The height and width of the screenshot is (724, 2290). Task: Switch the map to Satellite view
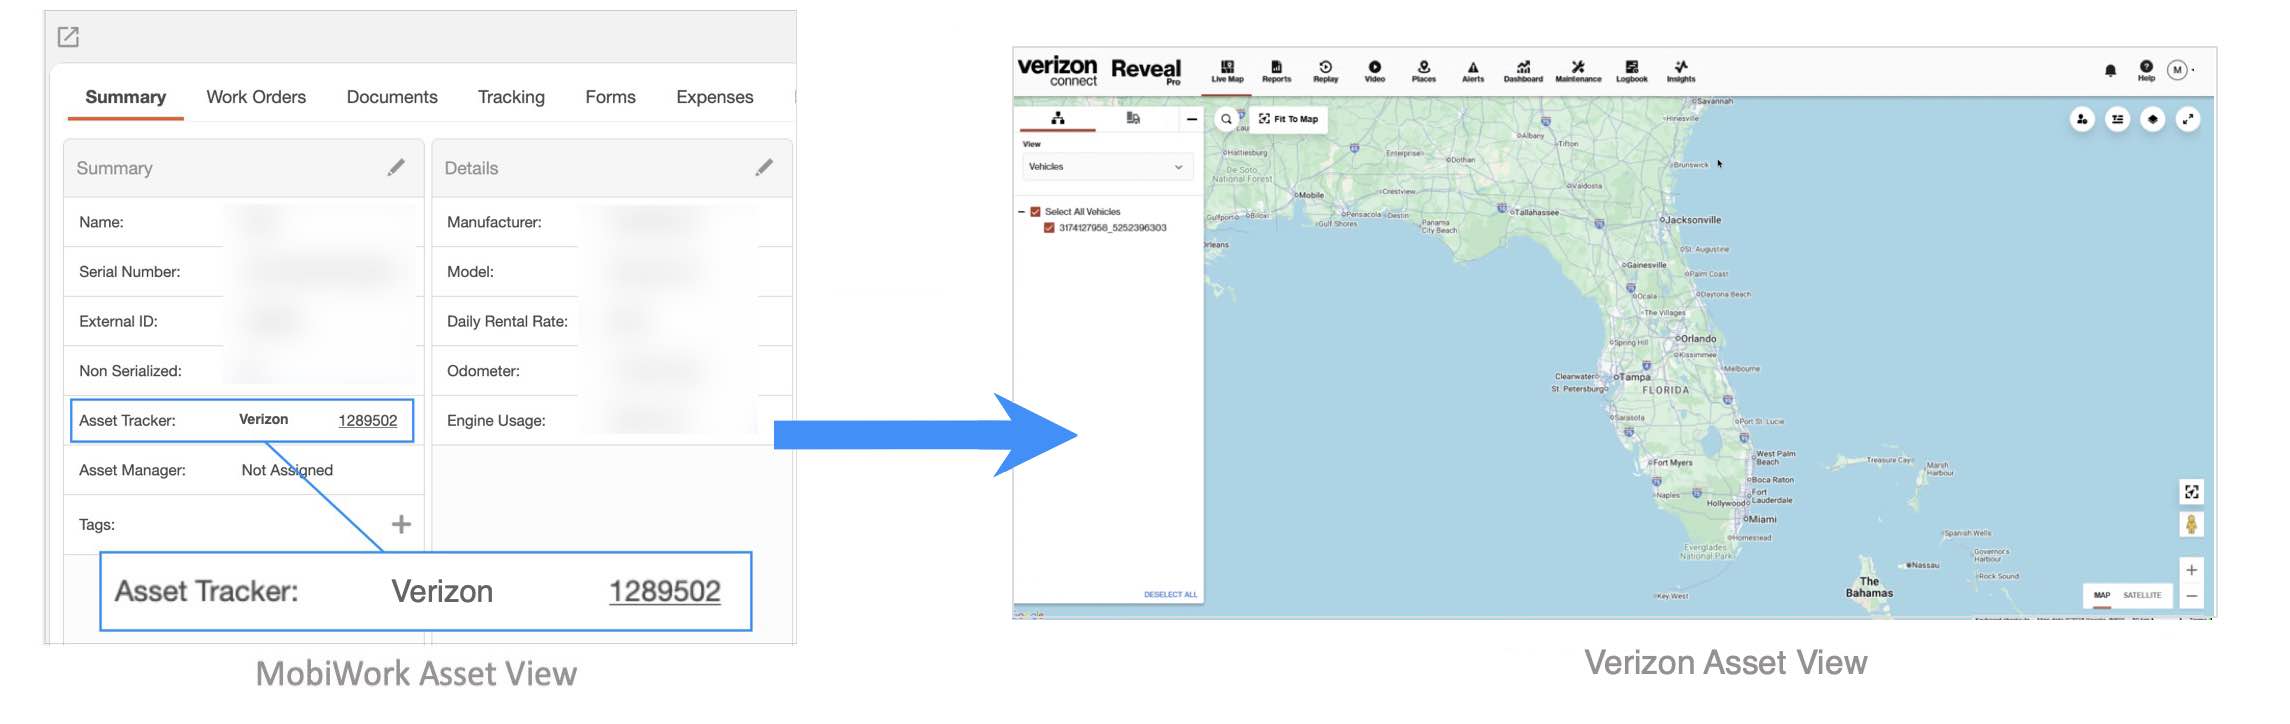(x=2142, y=595)
